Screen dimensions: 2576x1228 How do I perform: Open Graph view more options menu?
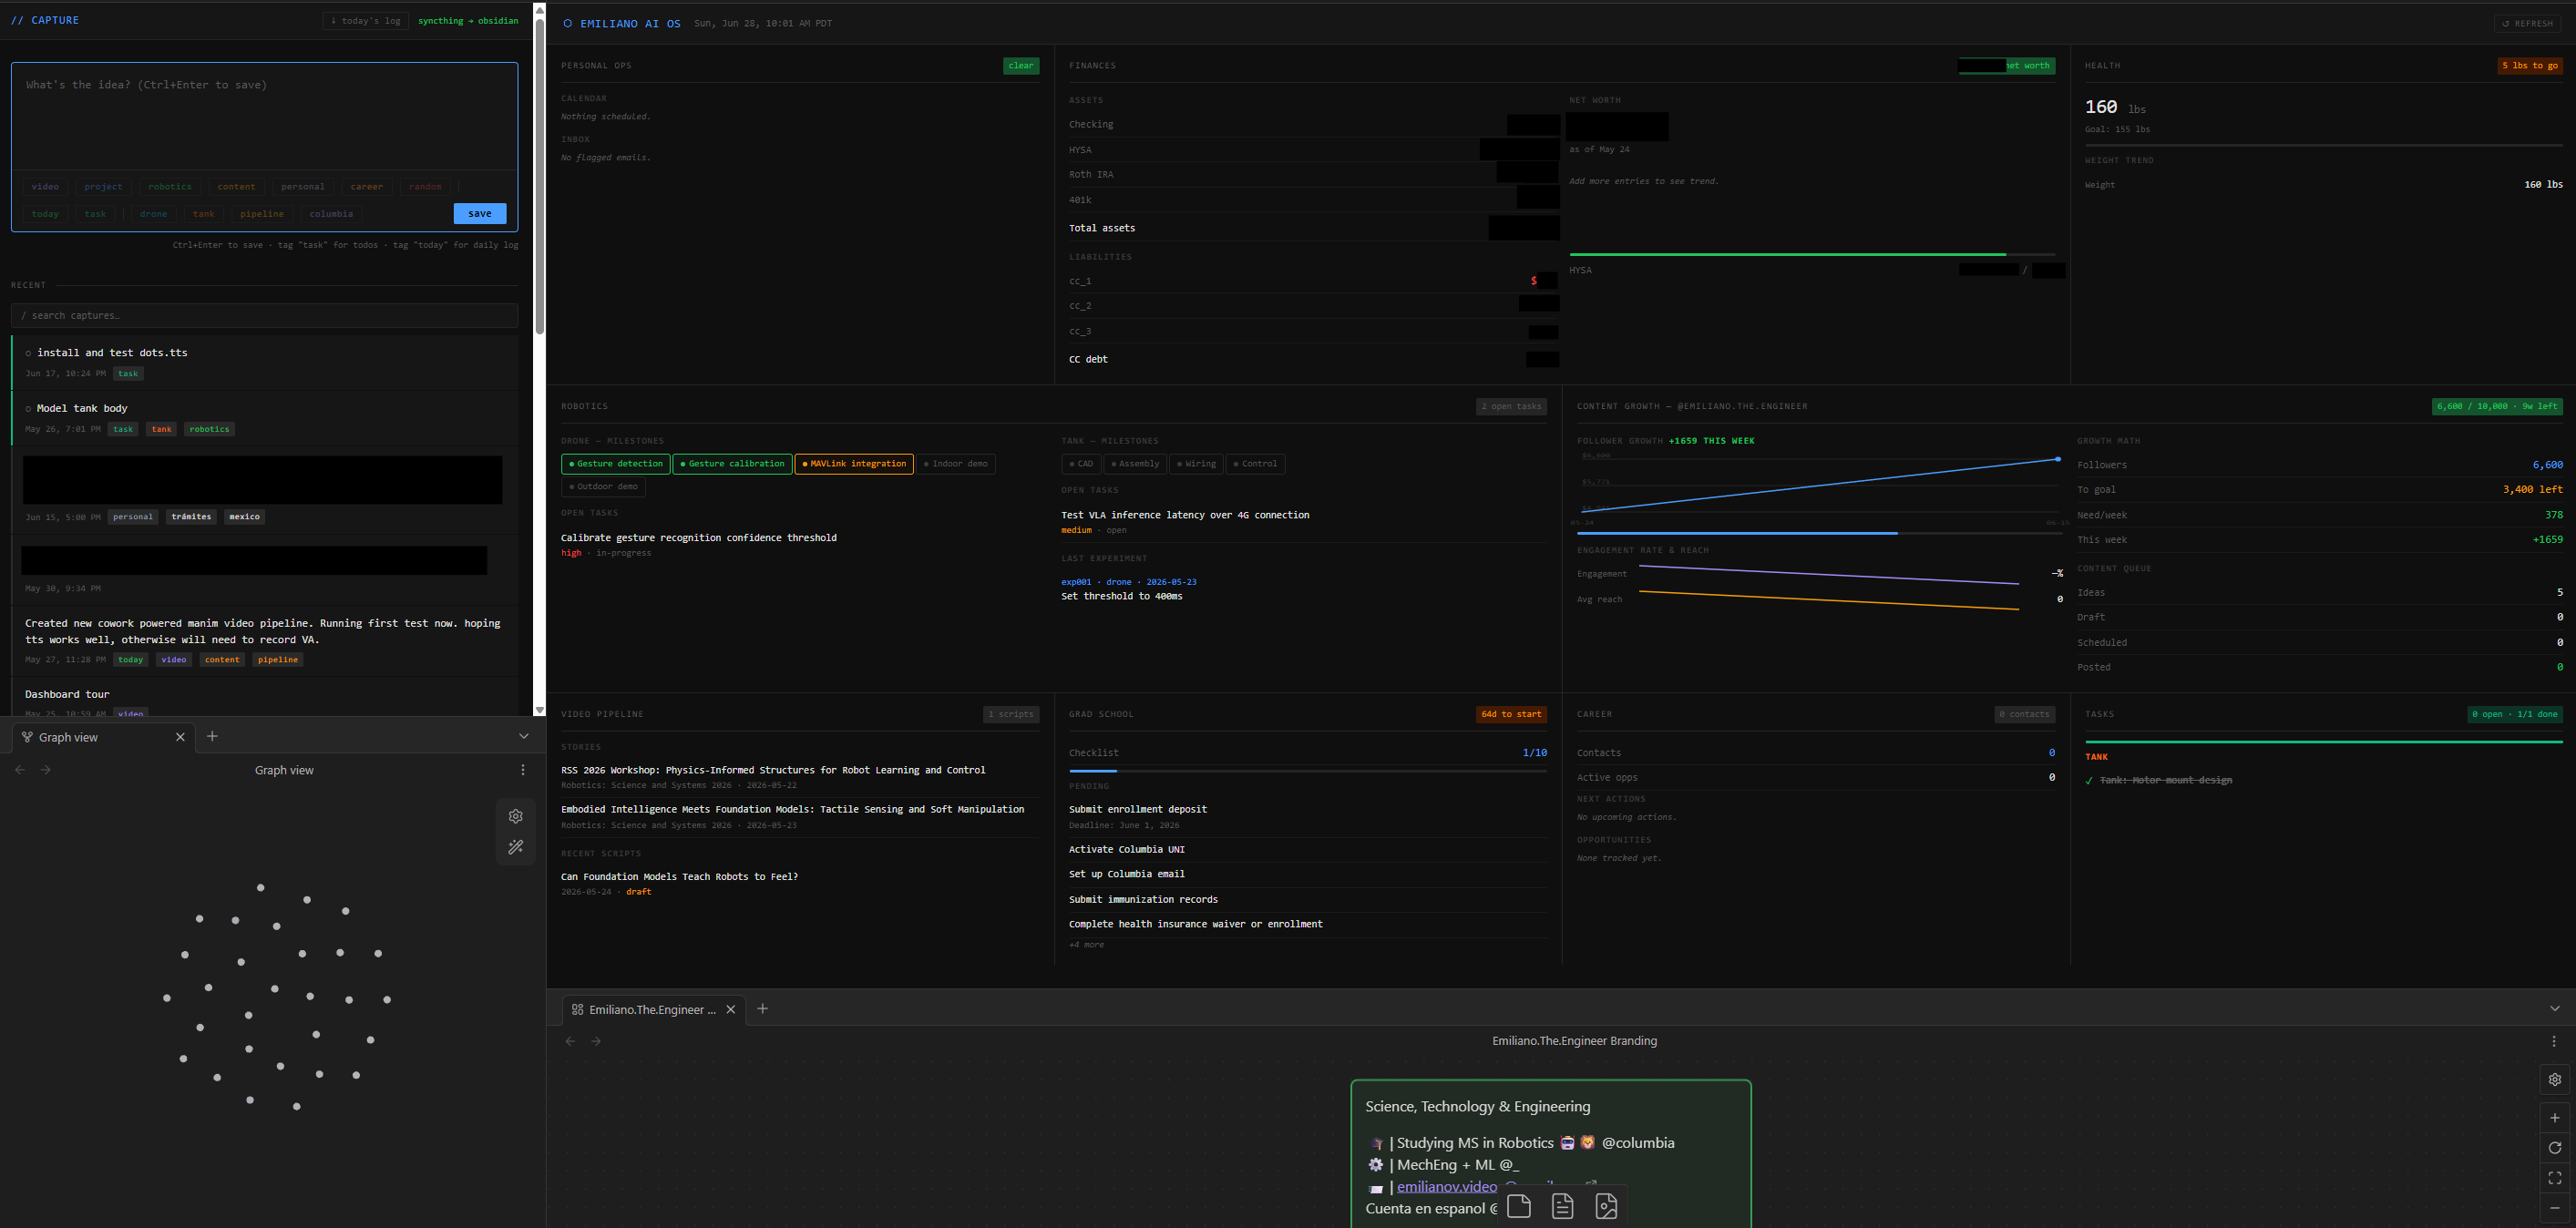pos(523,770)
